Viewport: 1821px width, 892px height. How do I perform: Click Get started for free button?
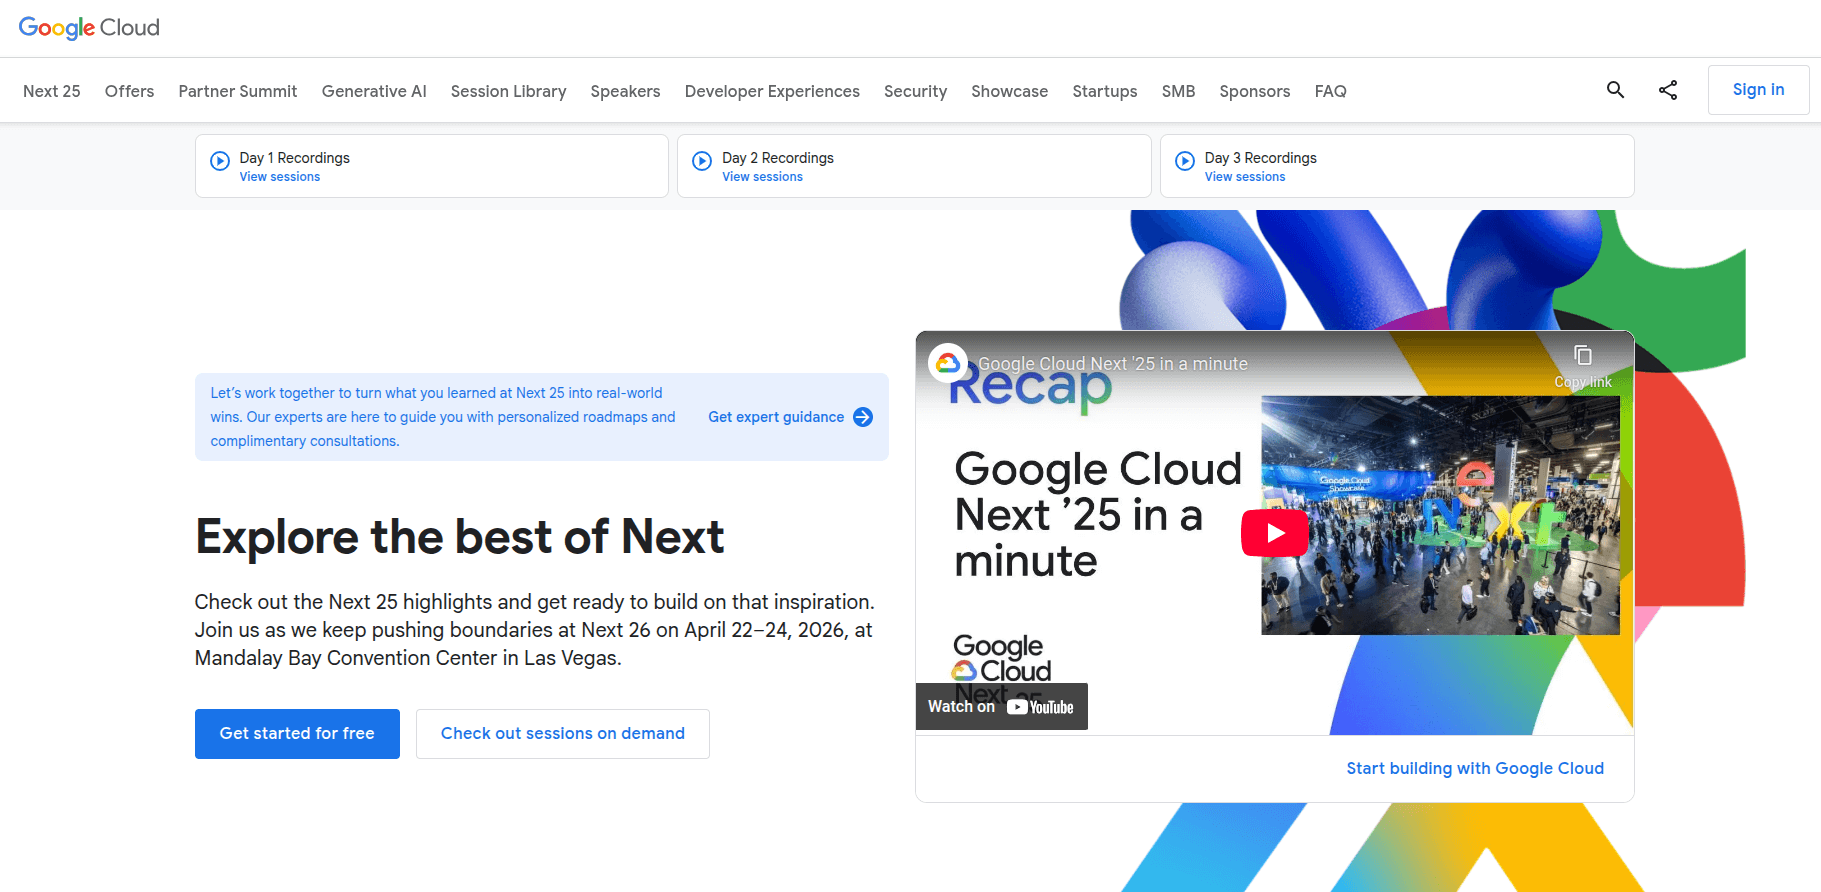point(297,734)
